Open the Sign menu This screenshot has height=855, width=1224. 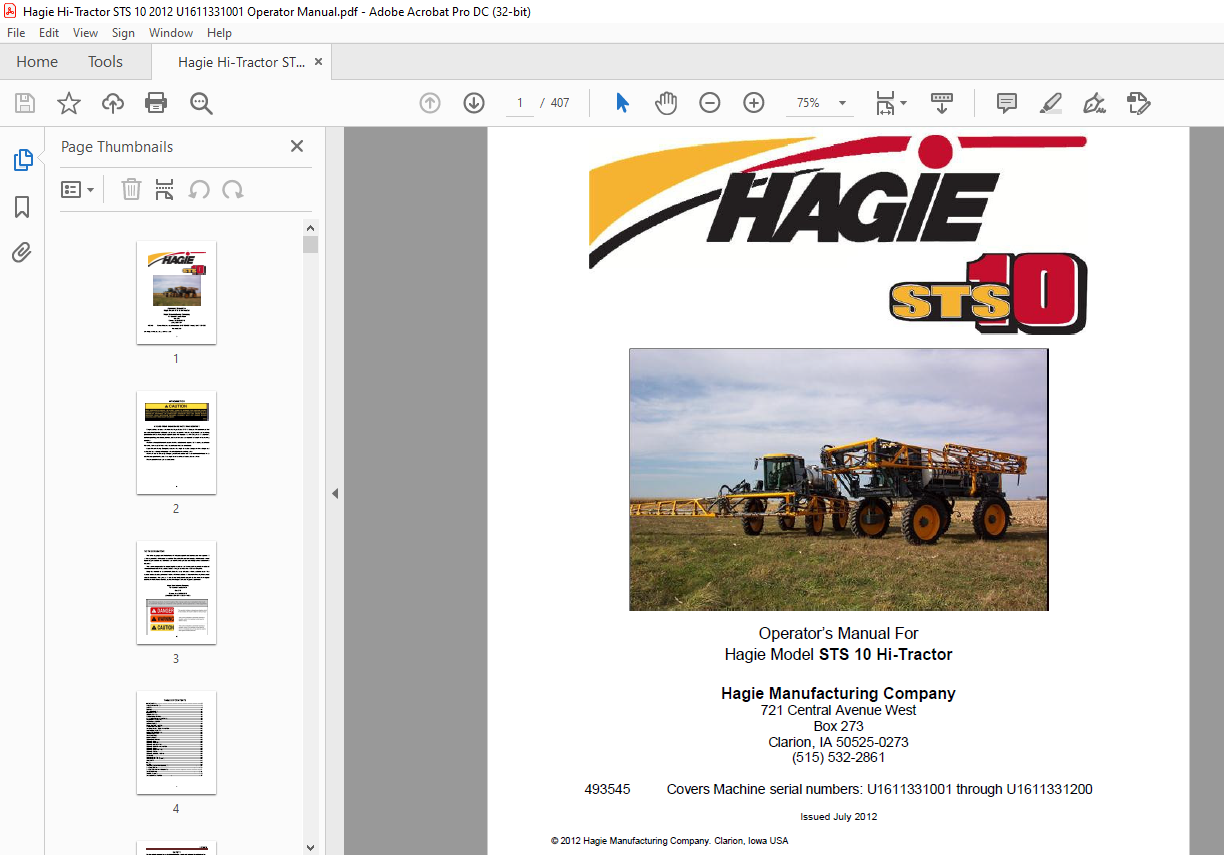click(123, 33)
